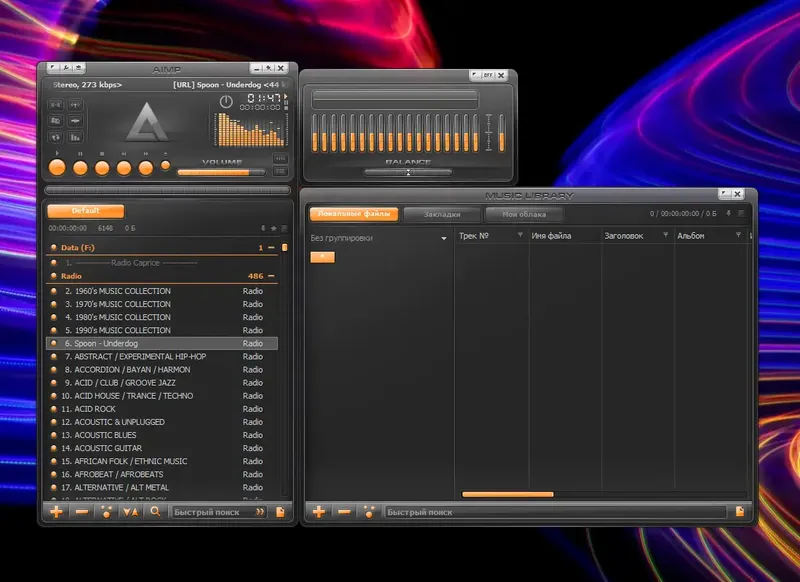Open preferences with the wrench icon
800x582 pixels.
click(66, 67)
